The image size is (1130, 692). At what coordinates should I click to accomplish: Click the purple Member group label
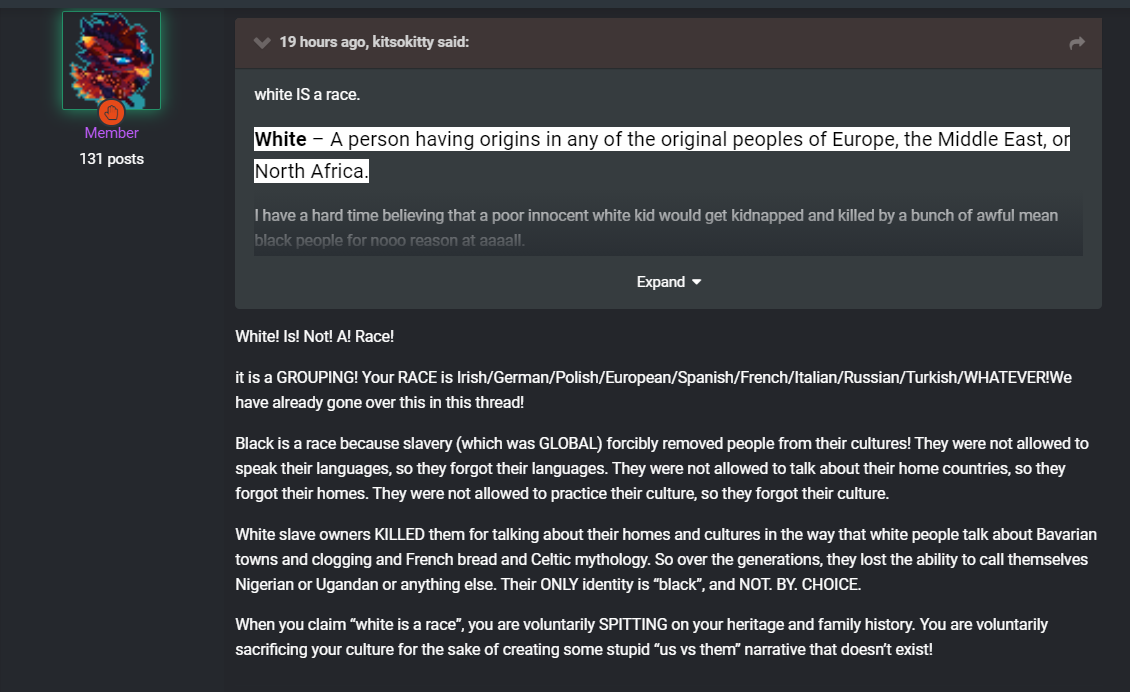111,133
